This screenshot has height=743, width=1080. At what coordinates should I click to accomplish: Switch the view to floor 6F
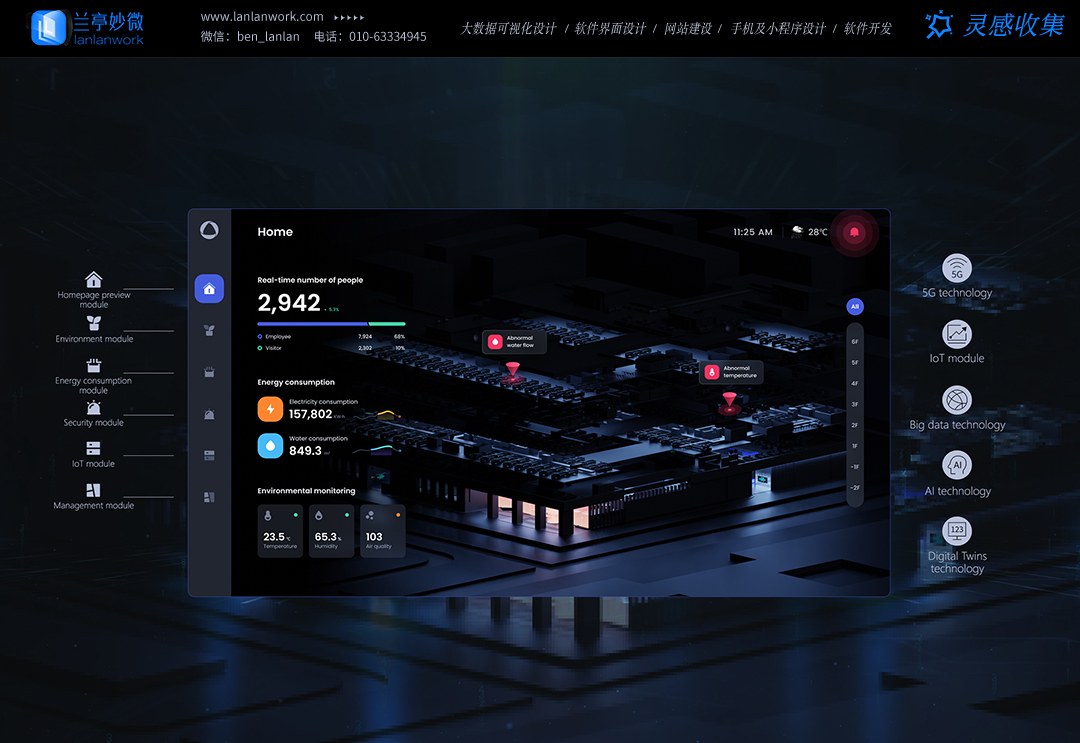tap(855, 341)
